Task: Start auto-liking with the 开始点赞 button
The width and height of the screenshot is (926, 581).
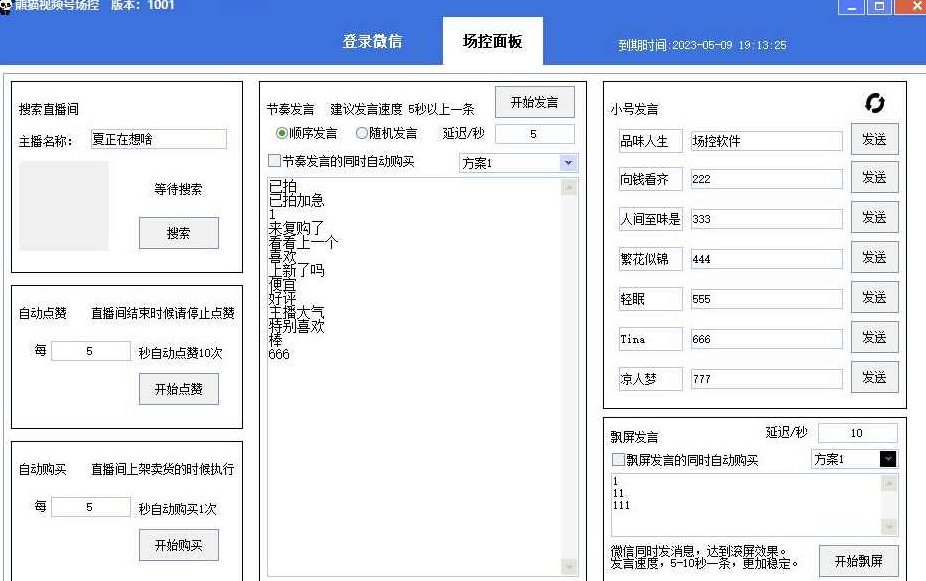Action: pos(178,389)
